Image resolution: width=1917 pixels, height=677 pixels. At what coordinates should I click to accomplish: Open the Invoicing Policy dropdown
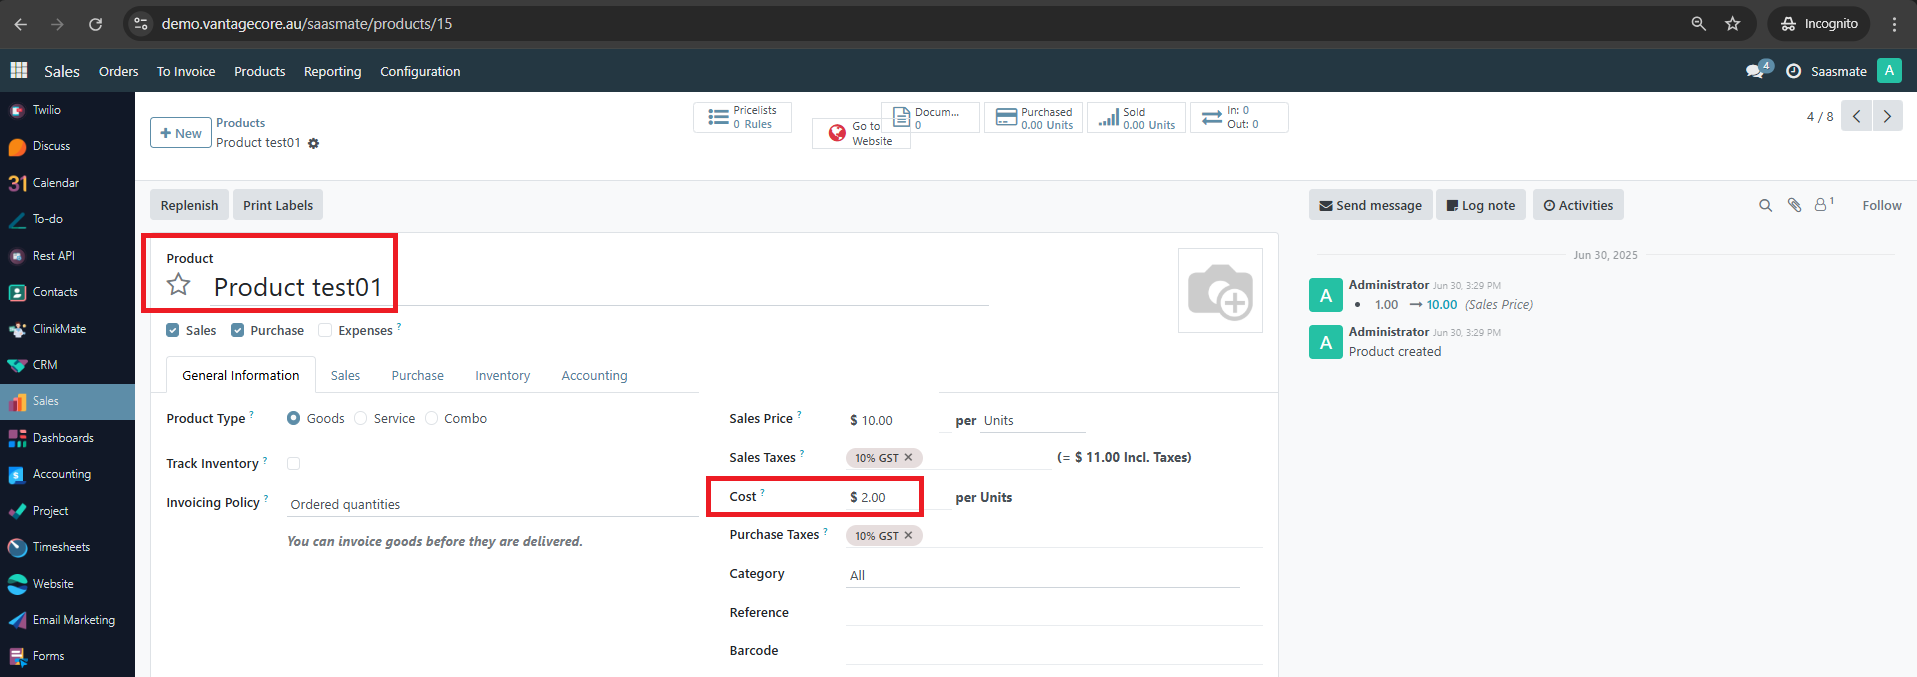coord(490,504)
